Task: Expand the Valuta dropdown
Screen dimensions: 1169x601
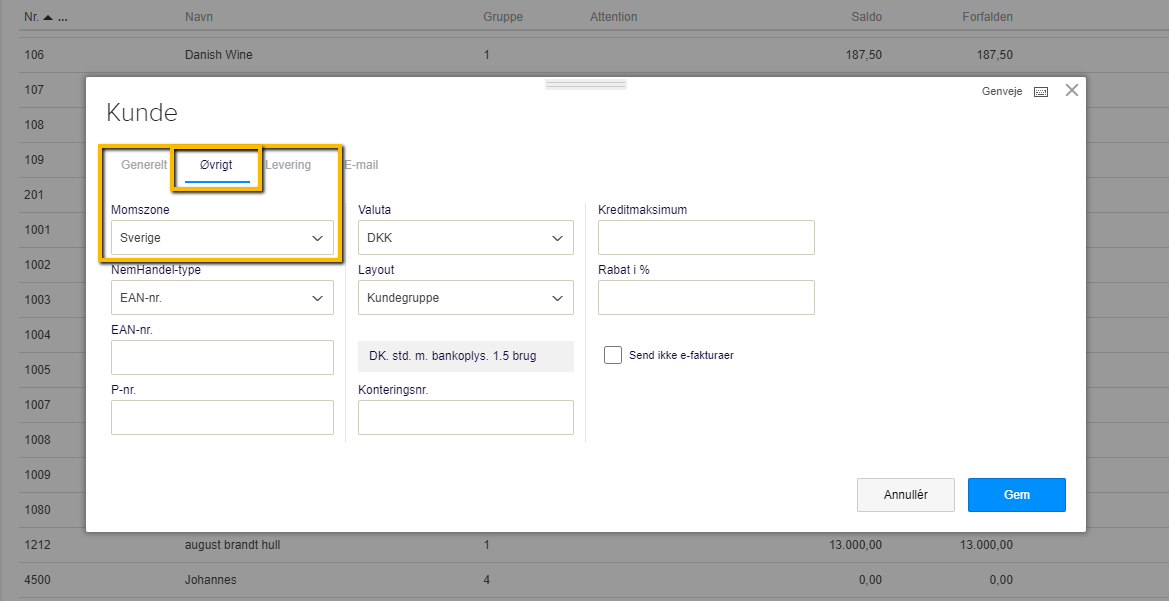Action: pyautogui.click(x=465, y=238)
